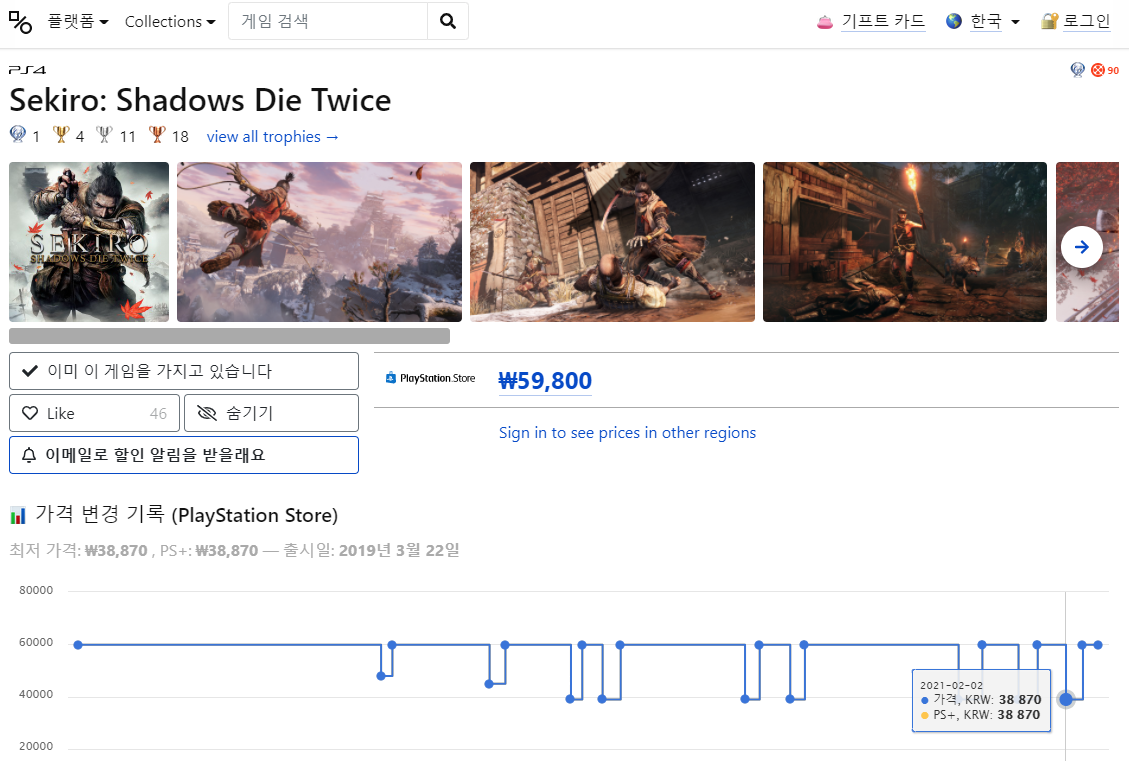Click the platinum trophy count icon
This screenshot has height=761, width=1129.
point(17,135)
